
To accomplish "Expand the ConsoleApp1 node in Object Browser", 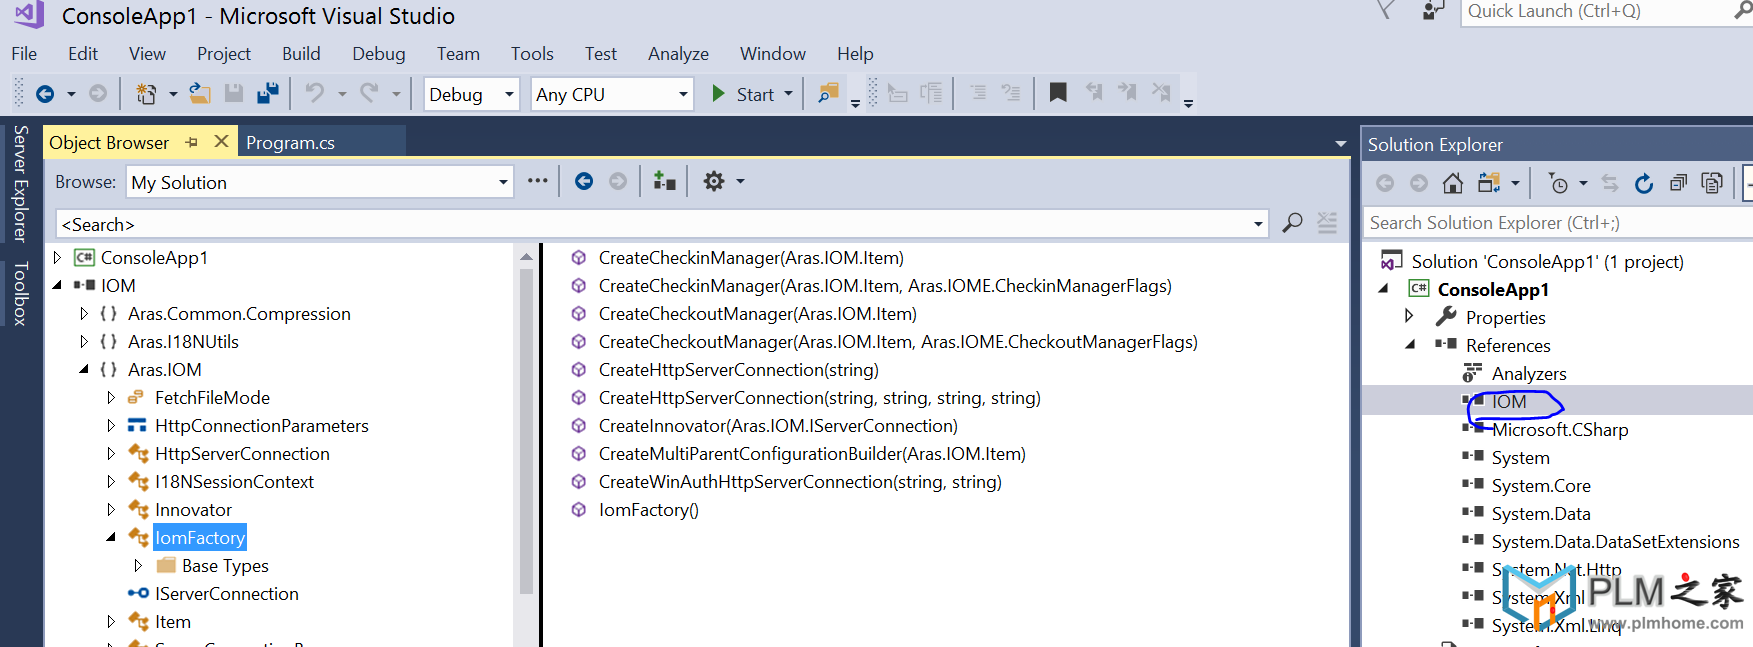I will click(x=57, y=258).
